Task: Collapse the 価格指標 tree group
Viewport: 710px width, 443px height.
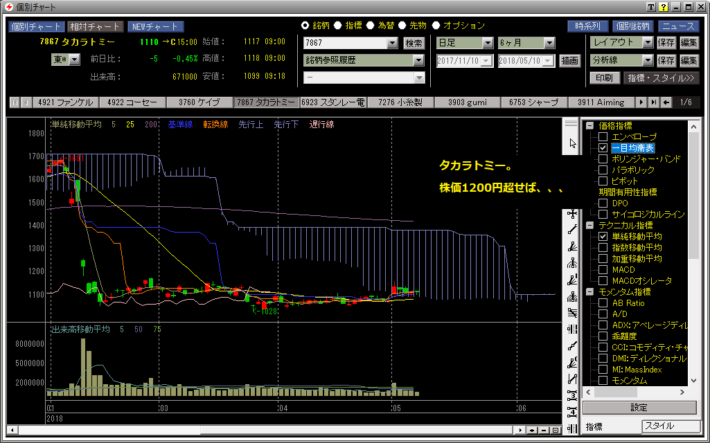Action: pos(590,125)
